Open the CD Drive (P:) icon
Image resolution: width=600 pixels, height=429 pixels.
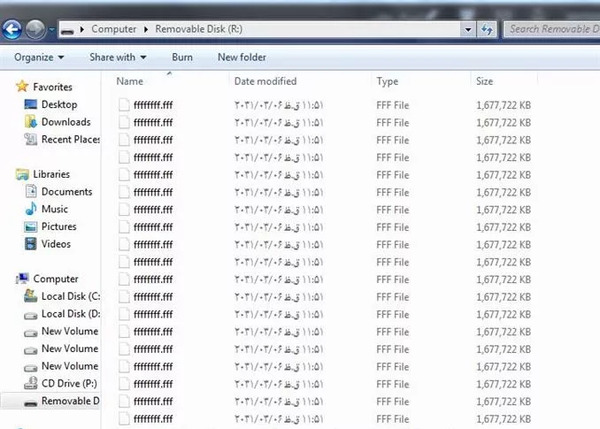click(x=31, y=383)
